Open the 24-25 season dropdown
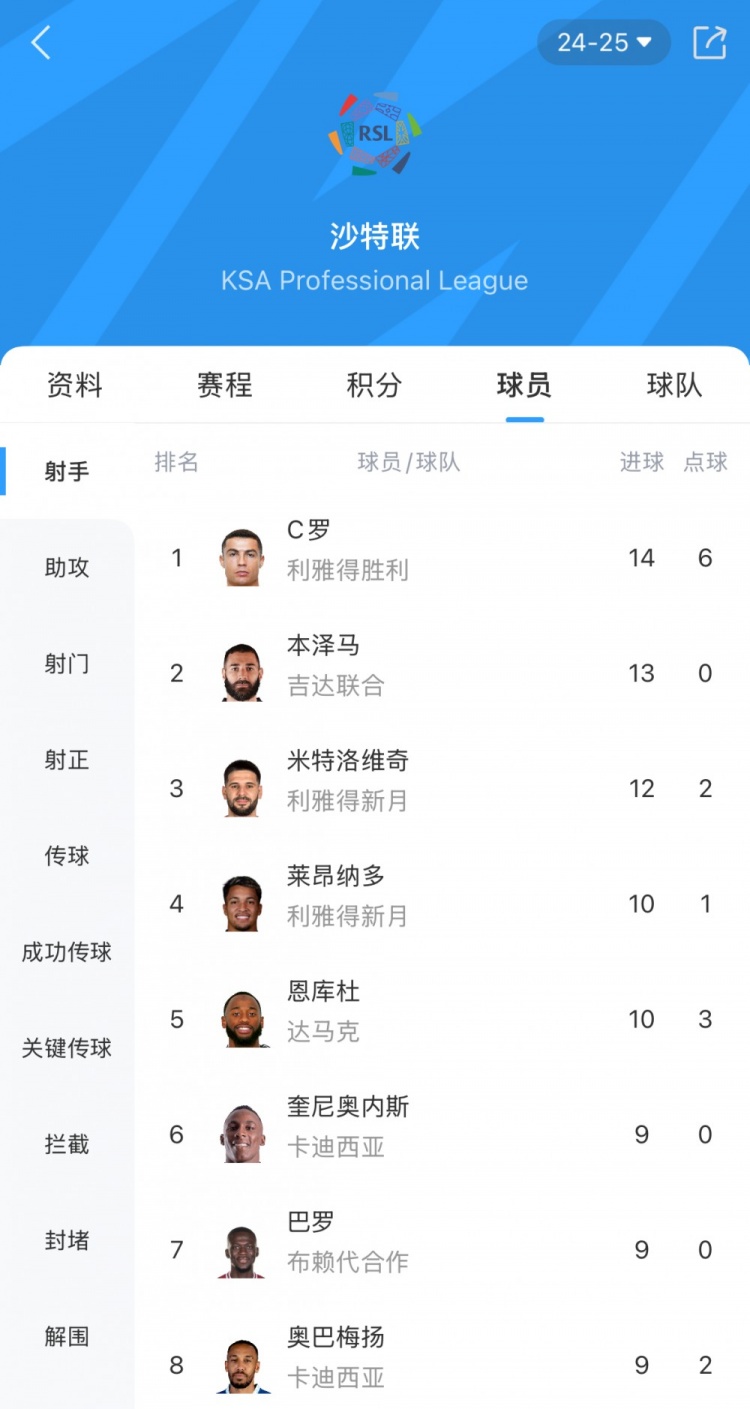Screen dimensions: 750x1409 (604, 42)
